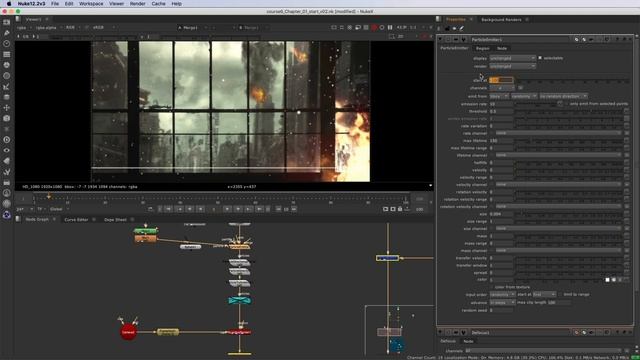This screenshot has width=640, height=360.
Task: Open the Color nodes toolbar icon
Action: click(7, 65)
